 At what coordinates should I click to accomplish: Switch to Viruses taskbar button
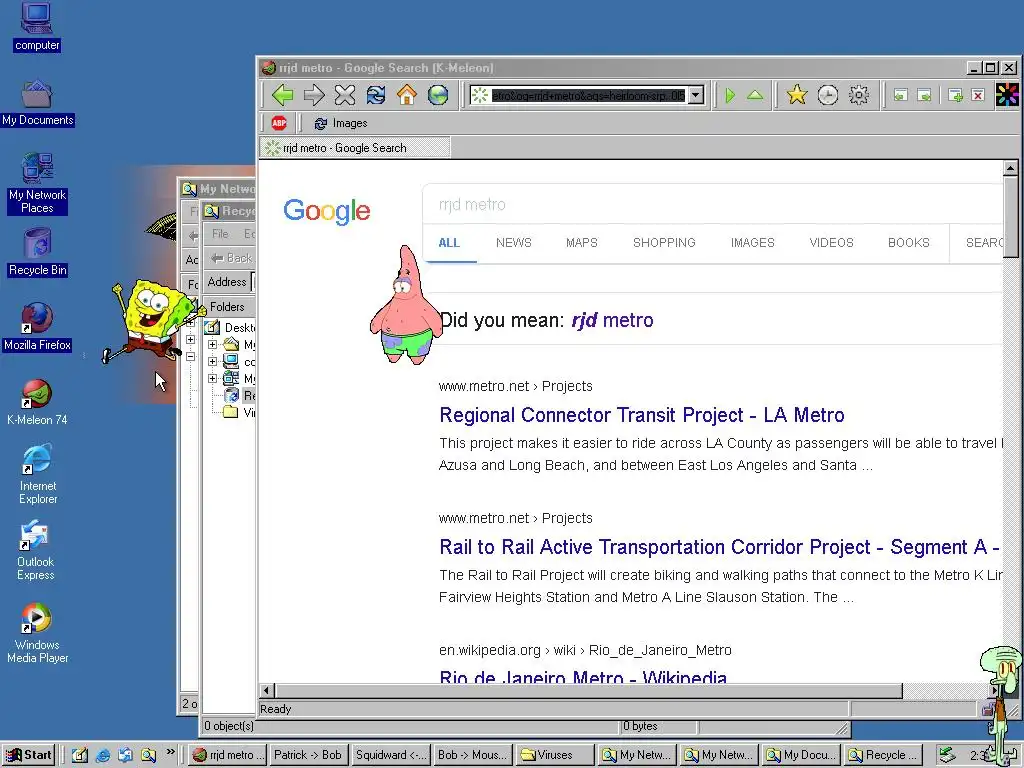[x=554, y=755]
